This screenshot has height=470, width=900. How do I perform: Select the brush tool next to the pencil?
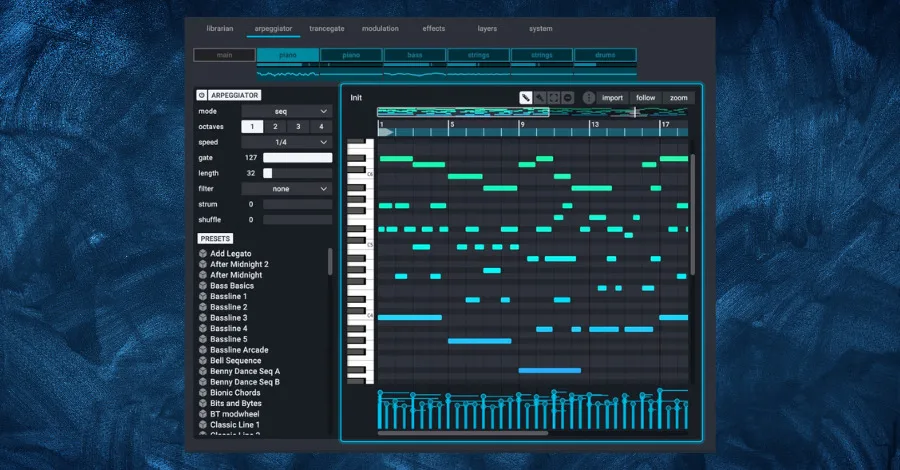tap(540, 98)
